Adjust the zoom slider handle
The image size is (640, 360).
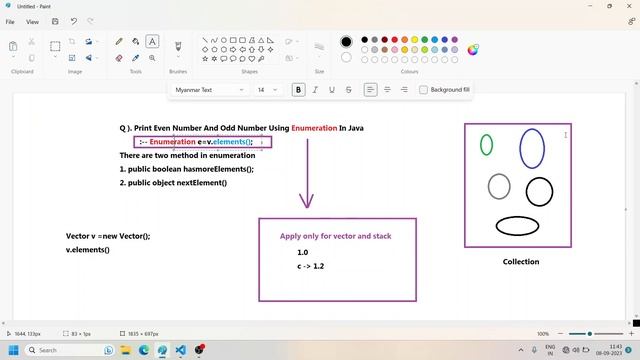tap(589, 333)
